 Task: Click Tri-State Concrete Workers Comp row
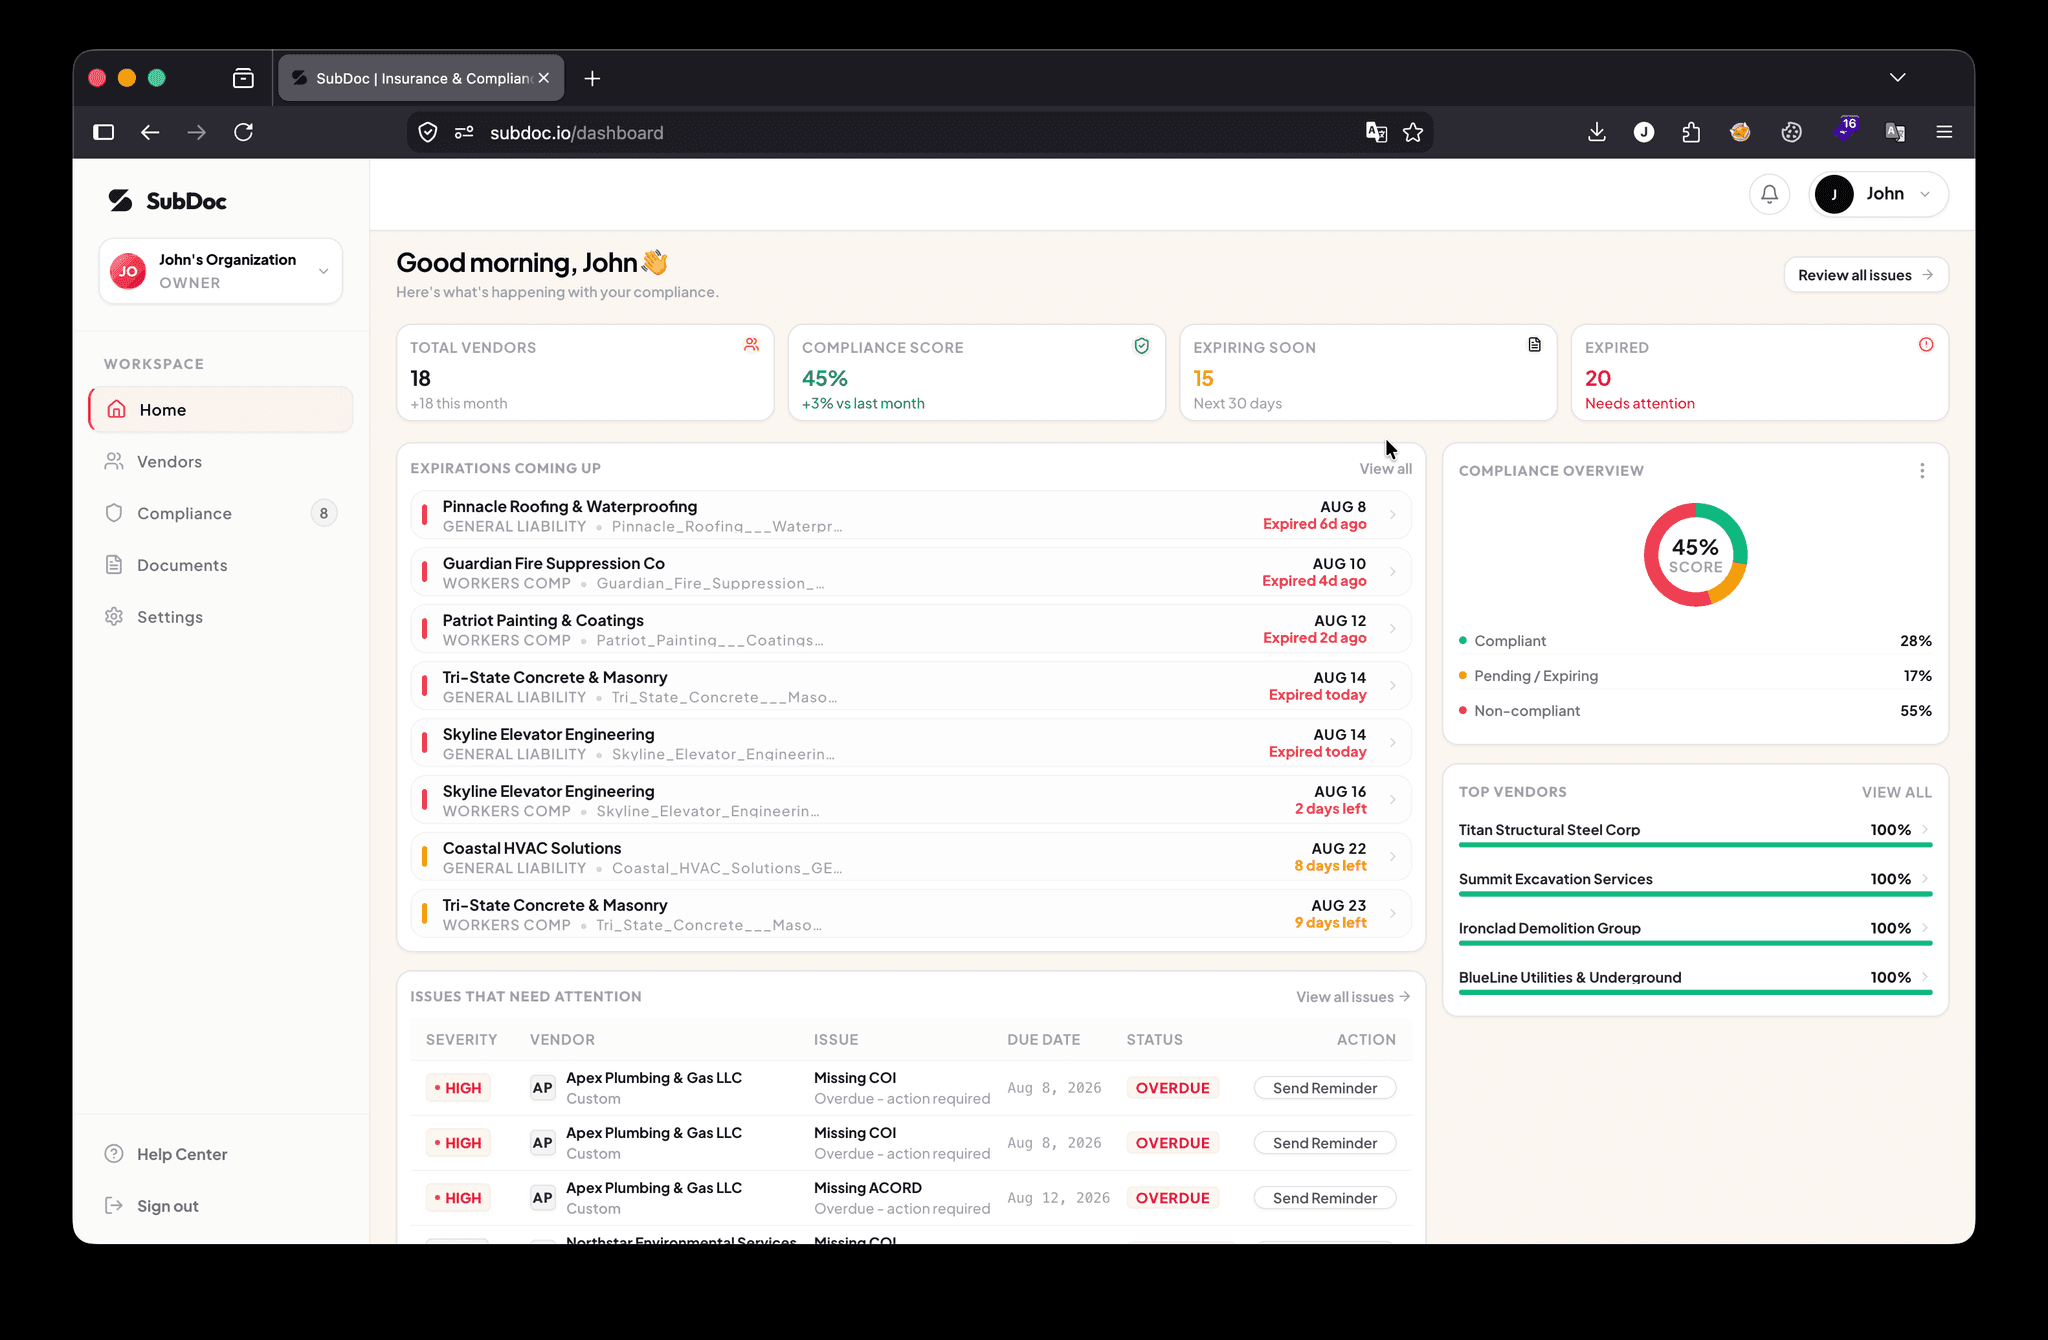tap(911, 914)
